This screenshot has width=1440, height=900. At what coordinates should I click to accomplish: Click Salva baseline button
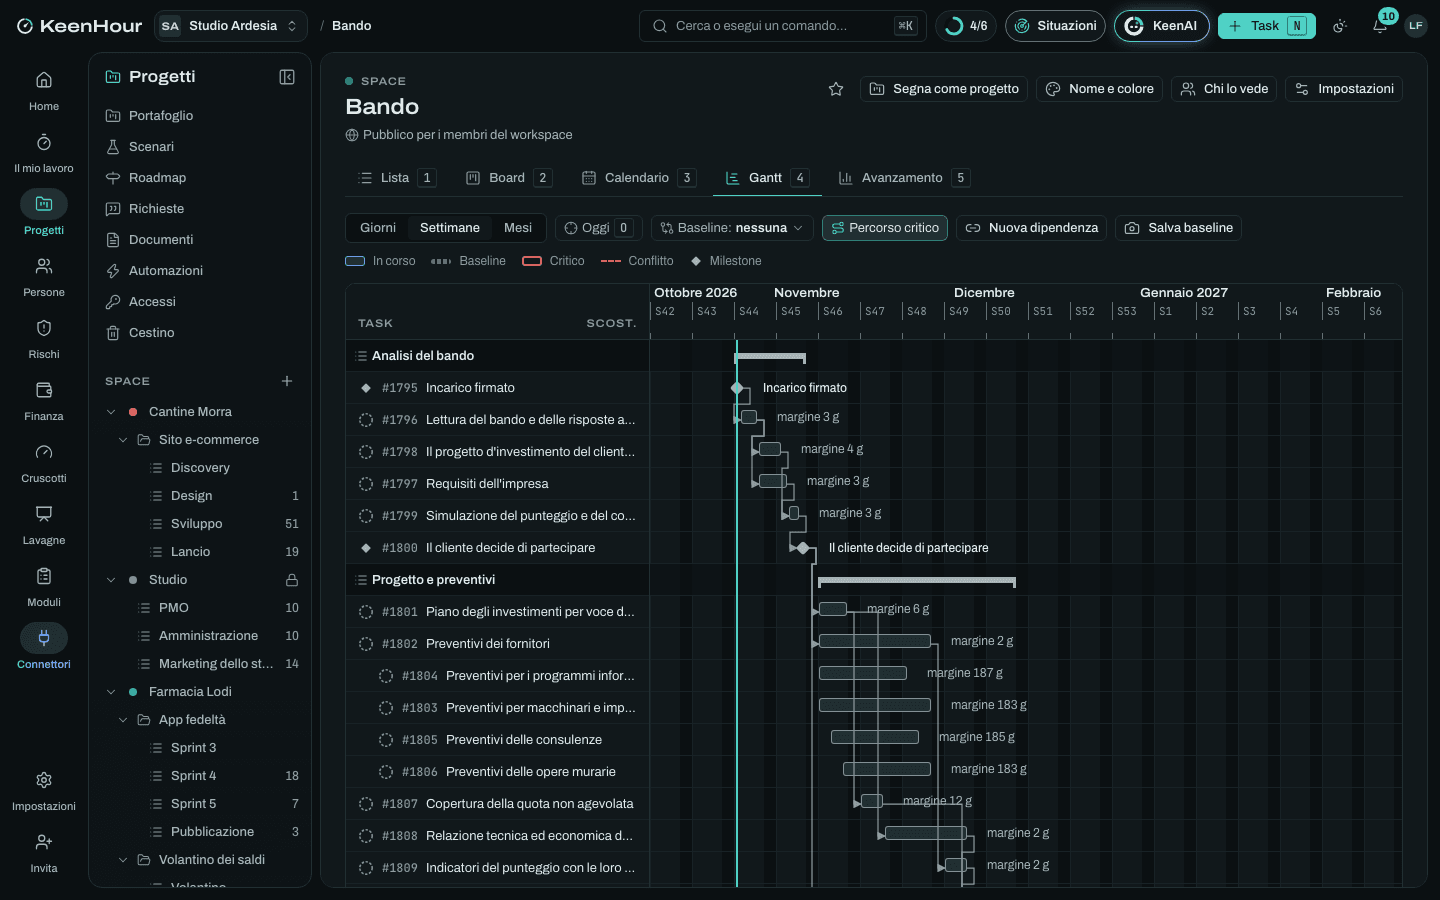point(1179,228)
